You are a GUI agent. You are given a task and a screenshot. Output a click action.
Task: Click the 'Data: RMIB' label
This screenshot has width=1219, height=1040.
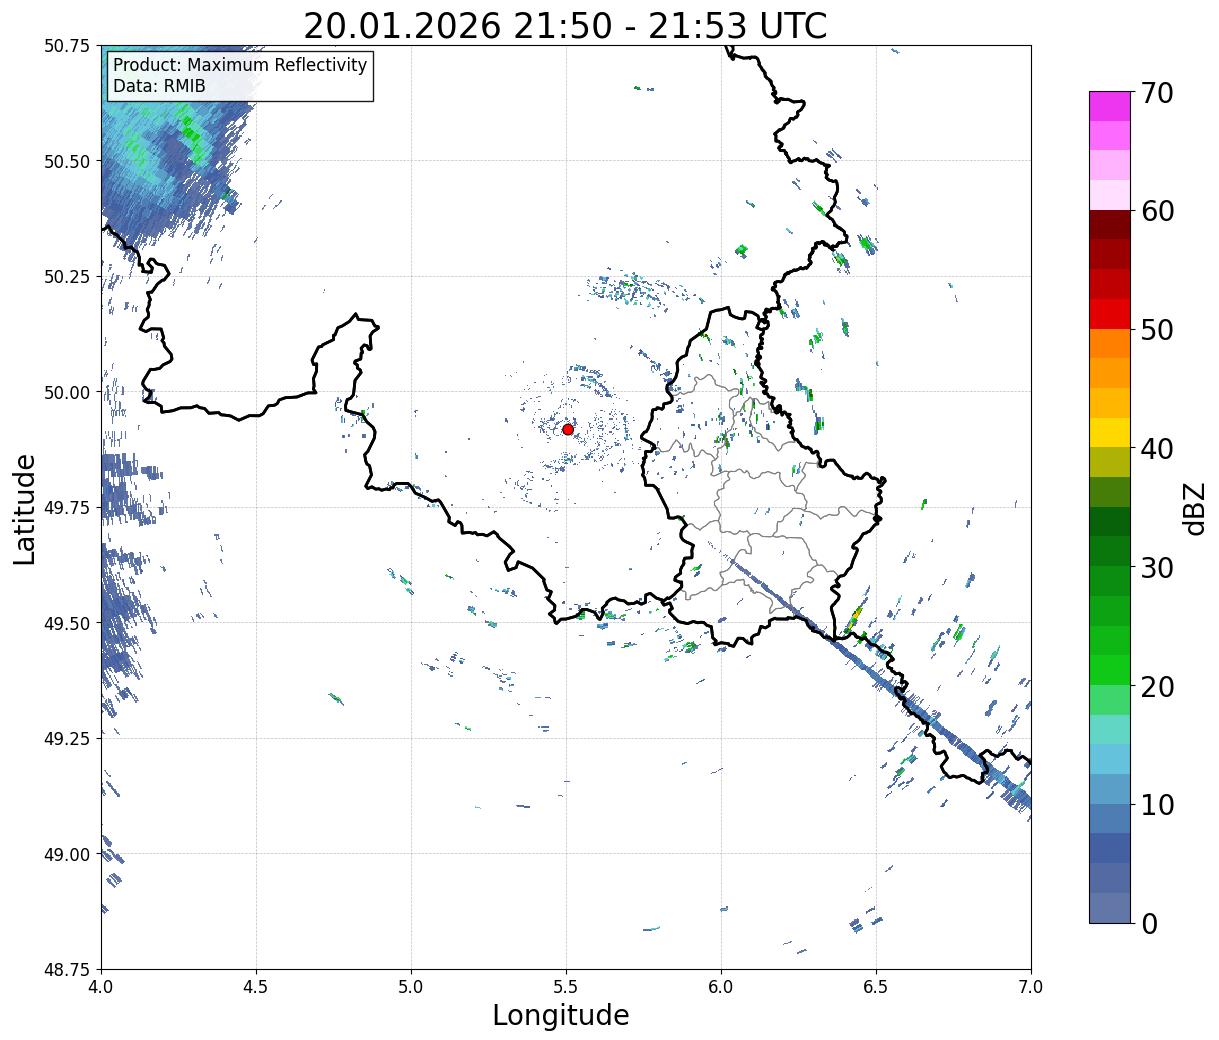click(159, 86)
